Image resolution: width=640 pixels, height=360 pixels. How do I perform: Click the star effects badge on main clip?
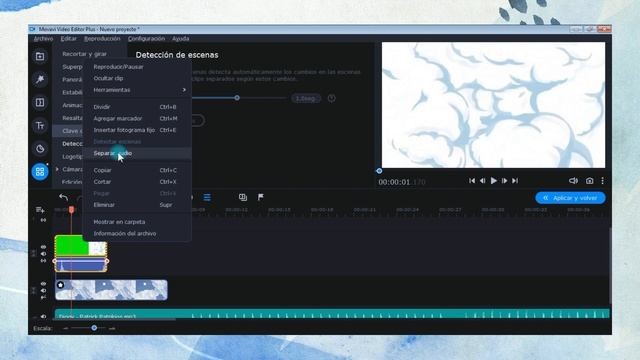click(x=60, y=285)
